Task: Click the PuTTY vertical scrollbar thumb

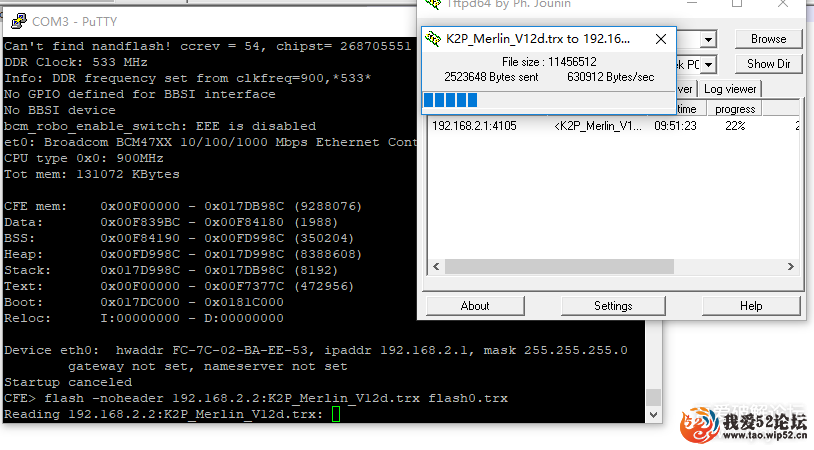Action: pyautogui.click(x=654, y=397)
